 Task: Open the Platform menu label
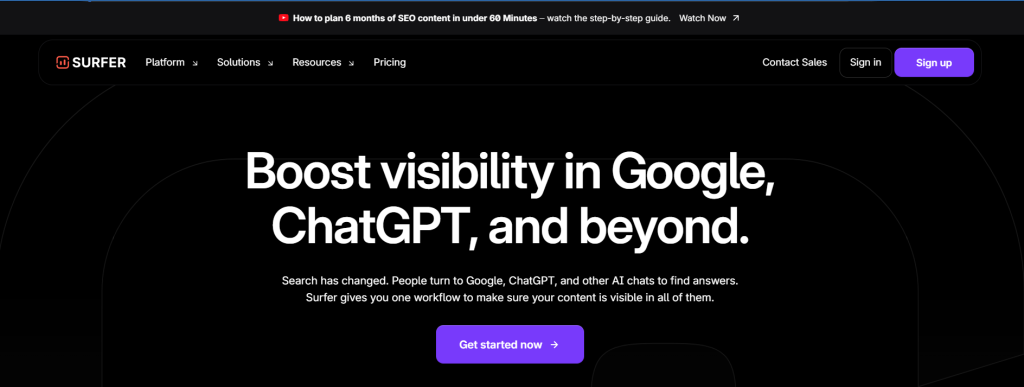click(x=165, y=63)
